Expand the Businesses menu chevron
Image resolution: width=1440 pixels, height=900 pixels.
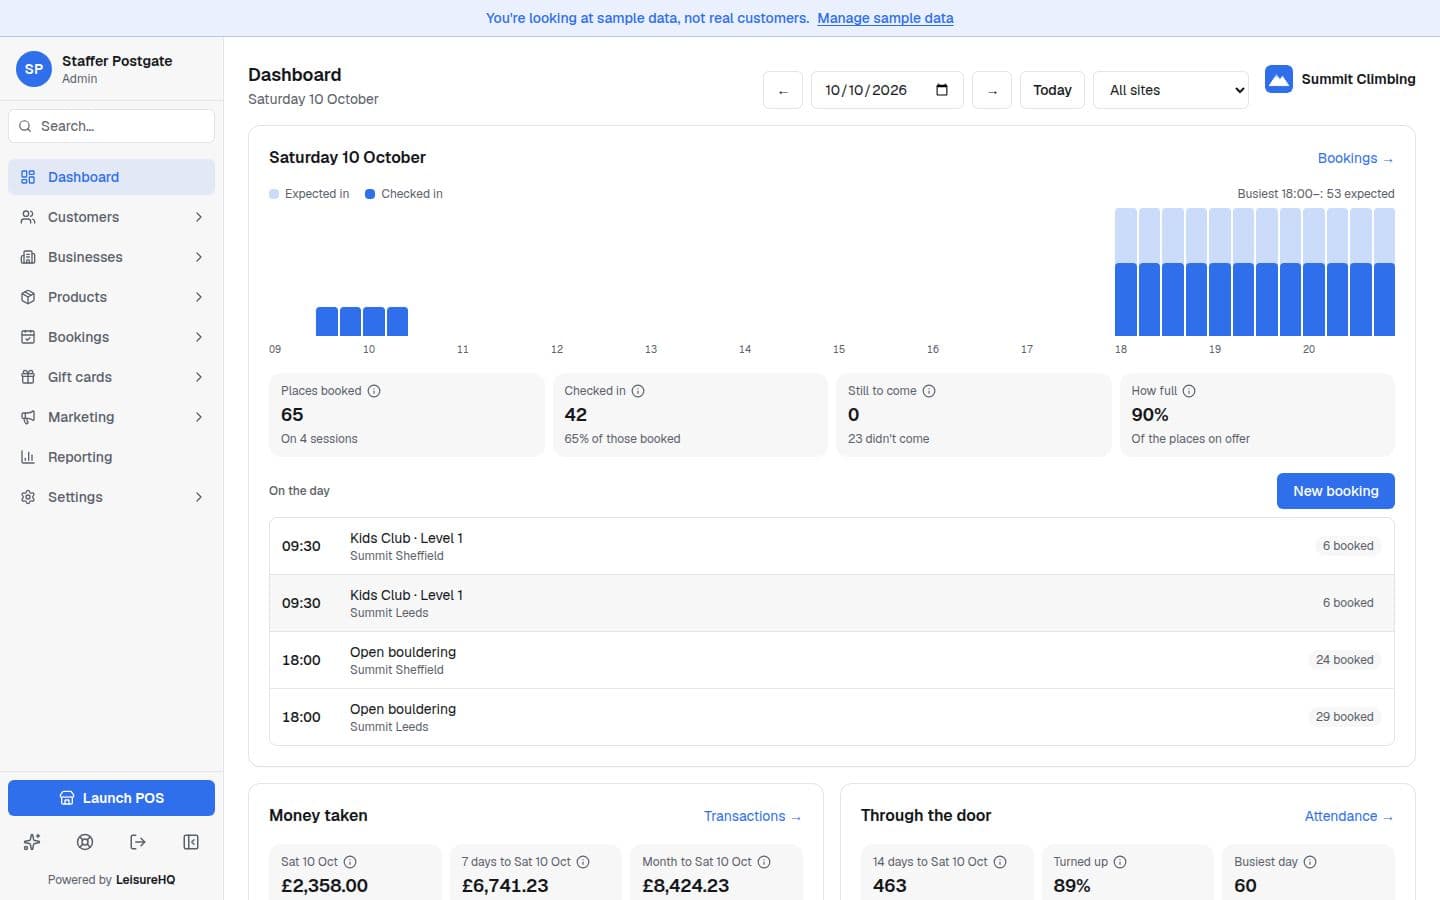[199, 257]
